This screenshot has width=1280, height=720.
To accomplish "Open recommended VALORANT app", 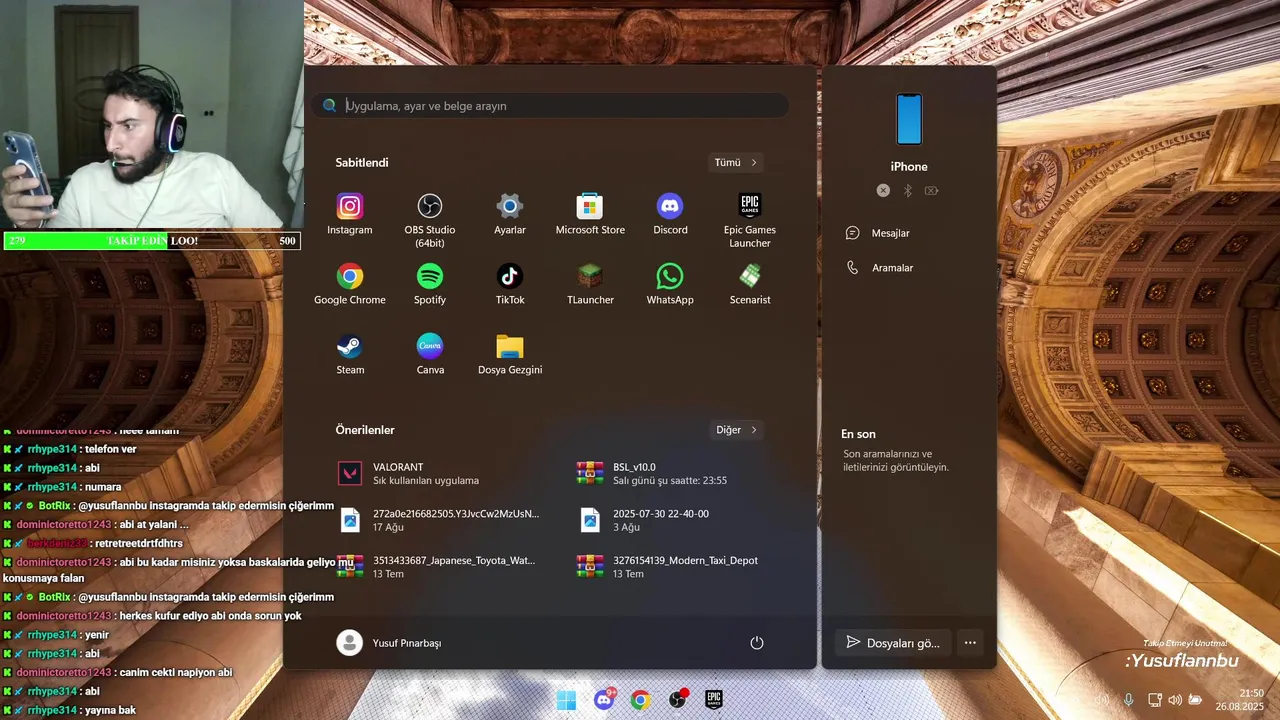I will tap(444, 474).
